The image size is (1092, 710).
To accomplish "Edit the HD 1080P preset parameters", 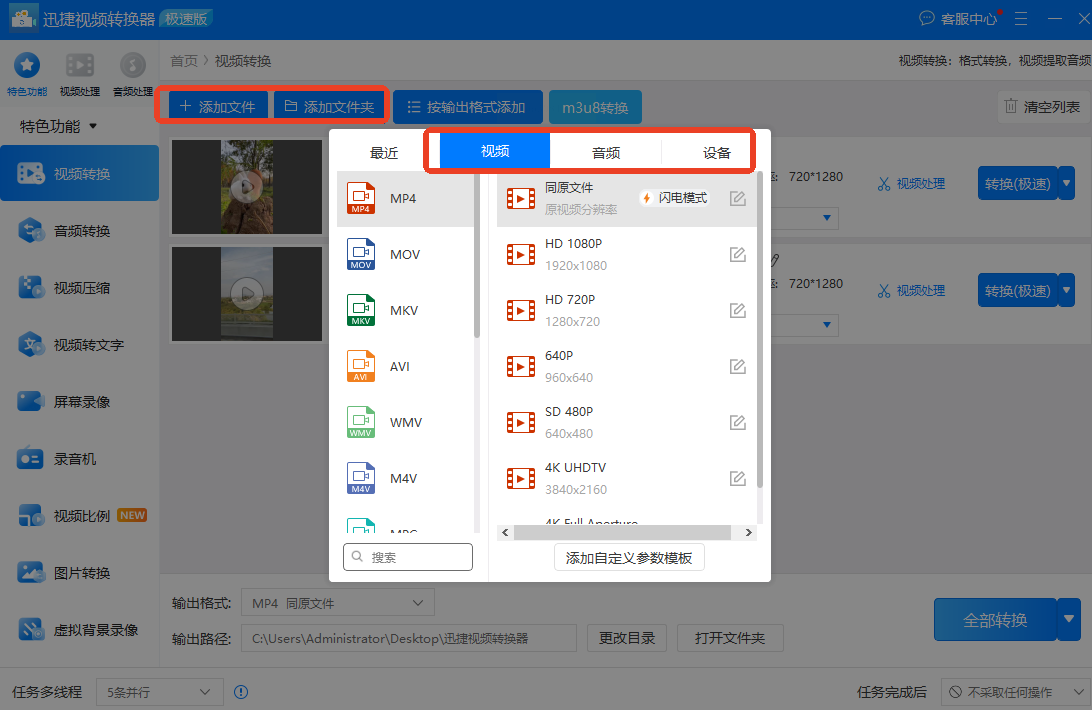I will pos(738,254).
